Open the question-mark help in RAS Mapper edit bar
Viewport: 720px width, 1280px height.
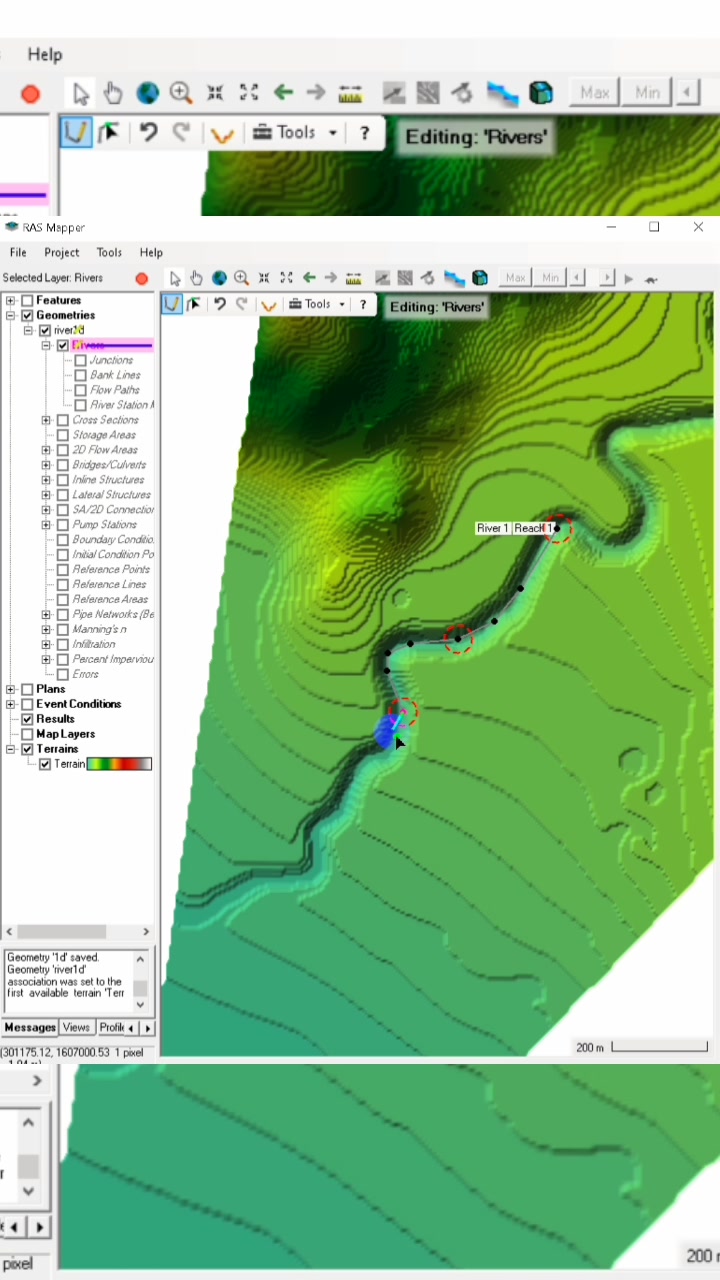(363, 304)
